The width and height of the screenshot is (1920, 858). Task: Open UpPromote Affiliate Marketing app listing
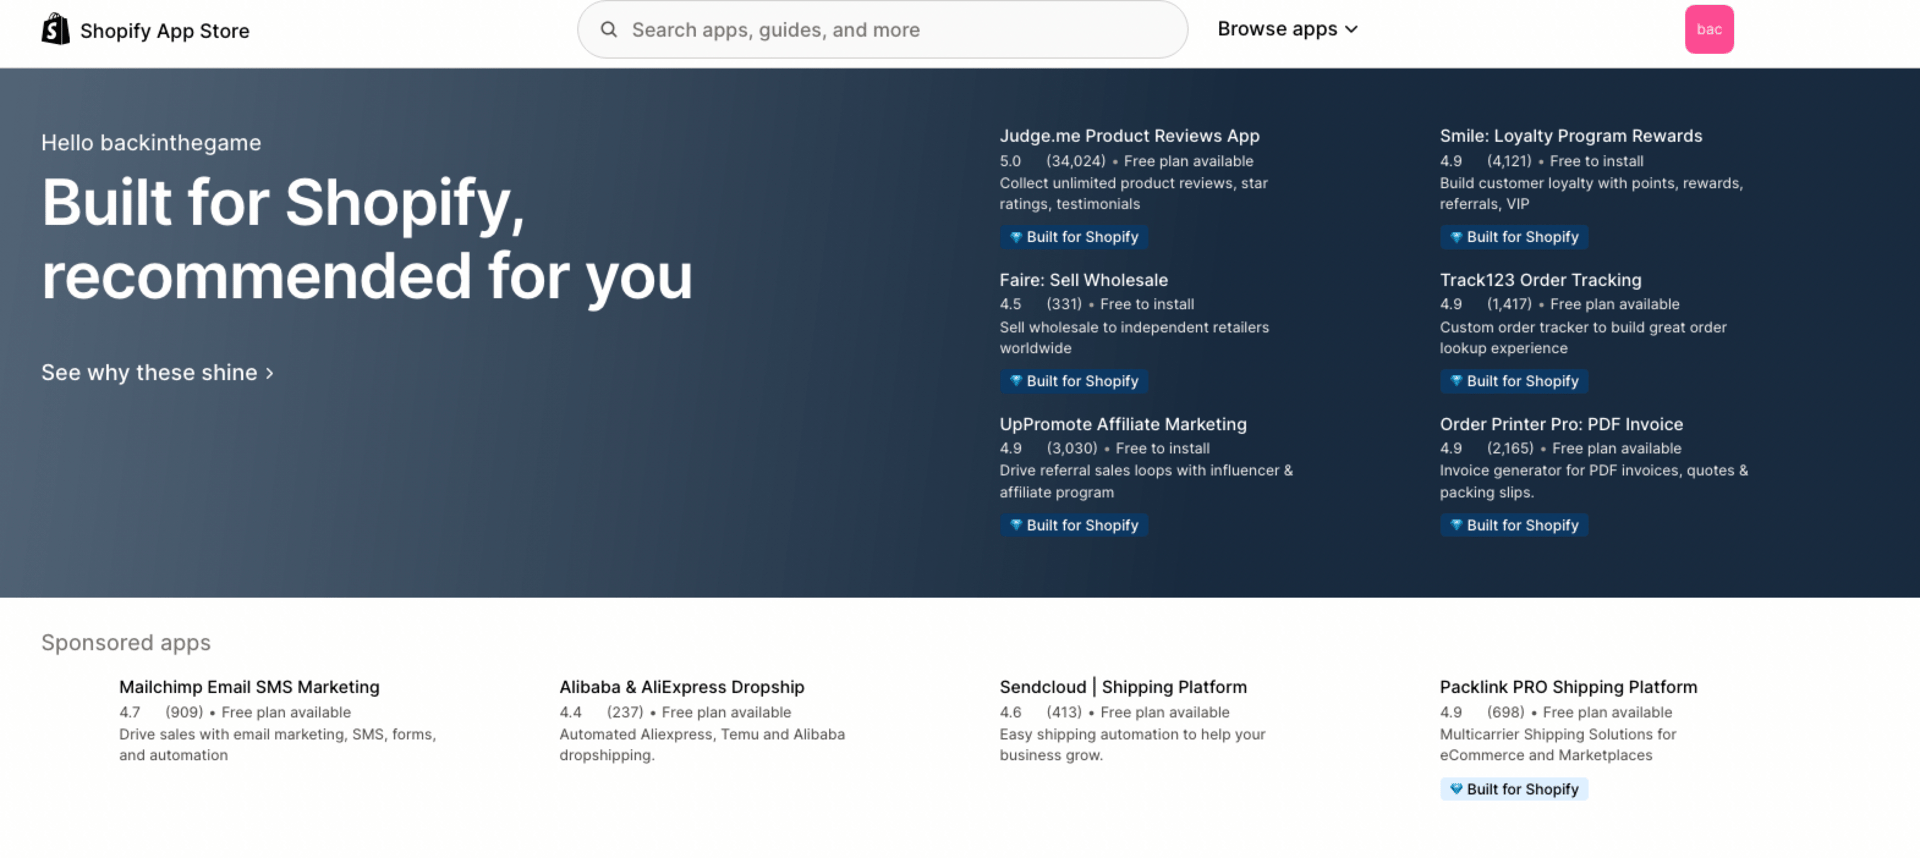(x=1123, y=424)
